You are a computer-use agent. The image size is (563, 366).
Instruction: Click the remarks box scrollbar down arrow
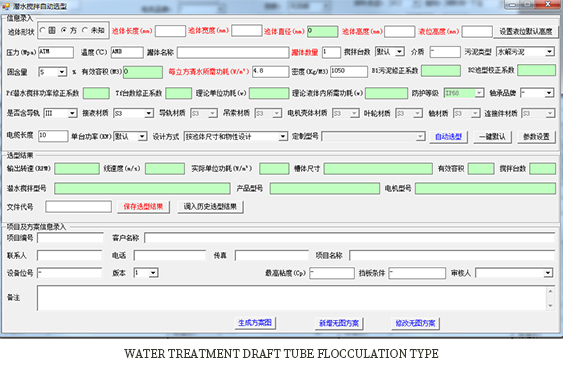[x=550, y=306]
